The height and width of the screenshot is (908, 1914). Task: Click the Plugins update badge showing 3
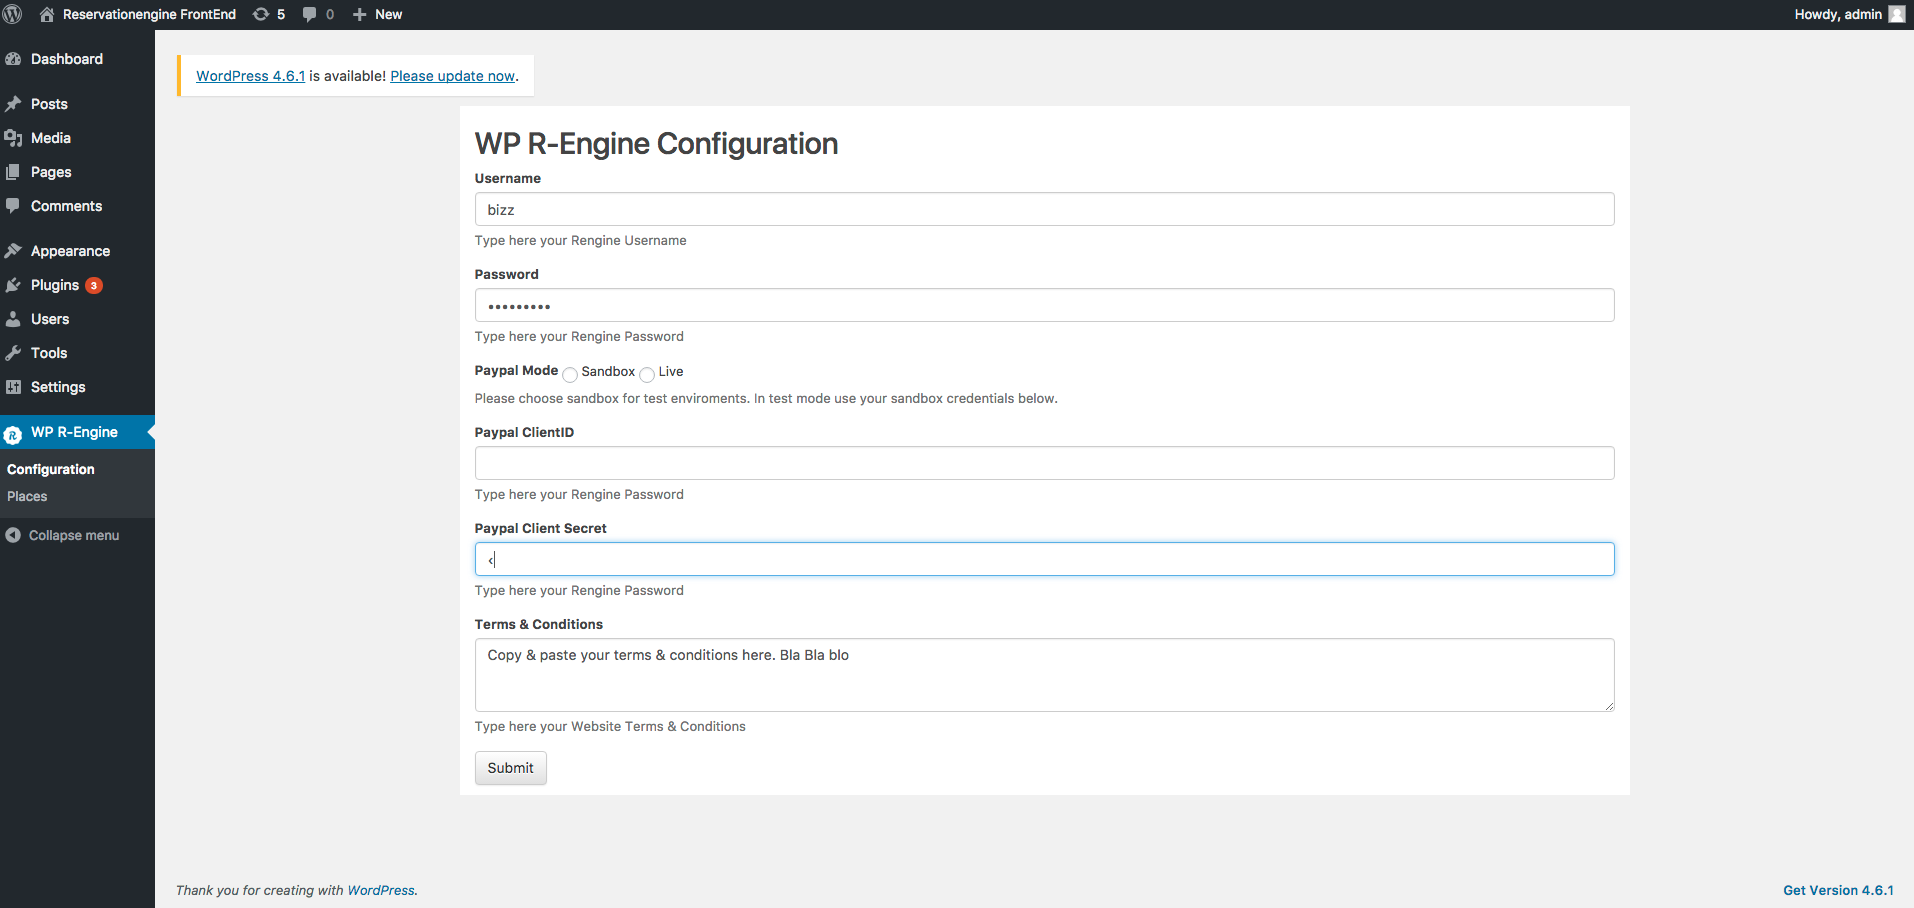(94, 286)
